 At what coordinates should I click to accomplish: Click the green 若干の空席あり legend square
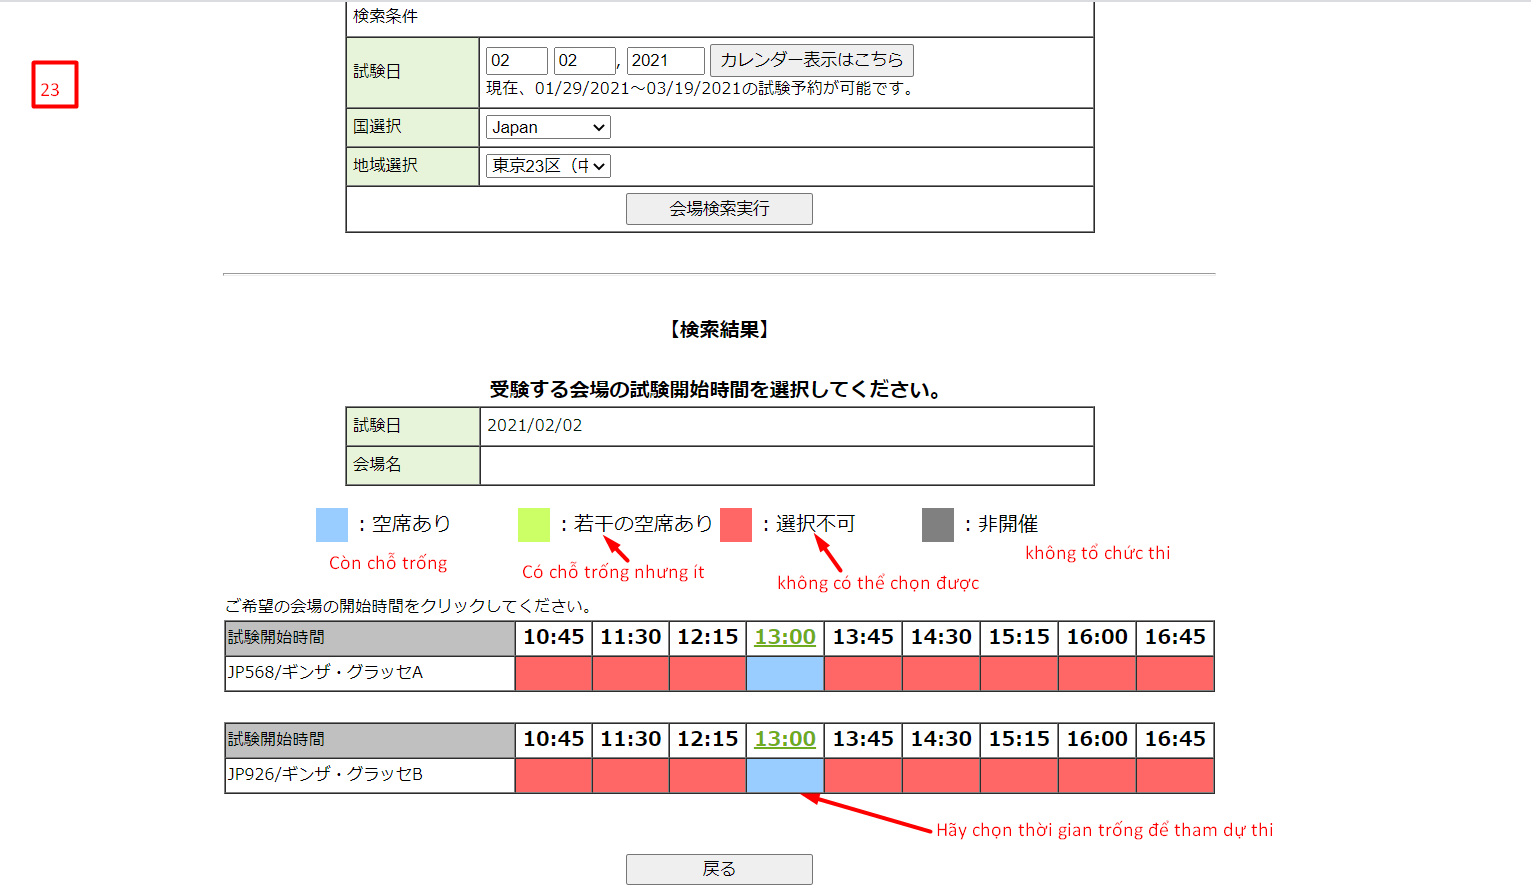534,525
